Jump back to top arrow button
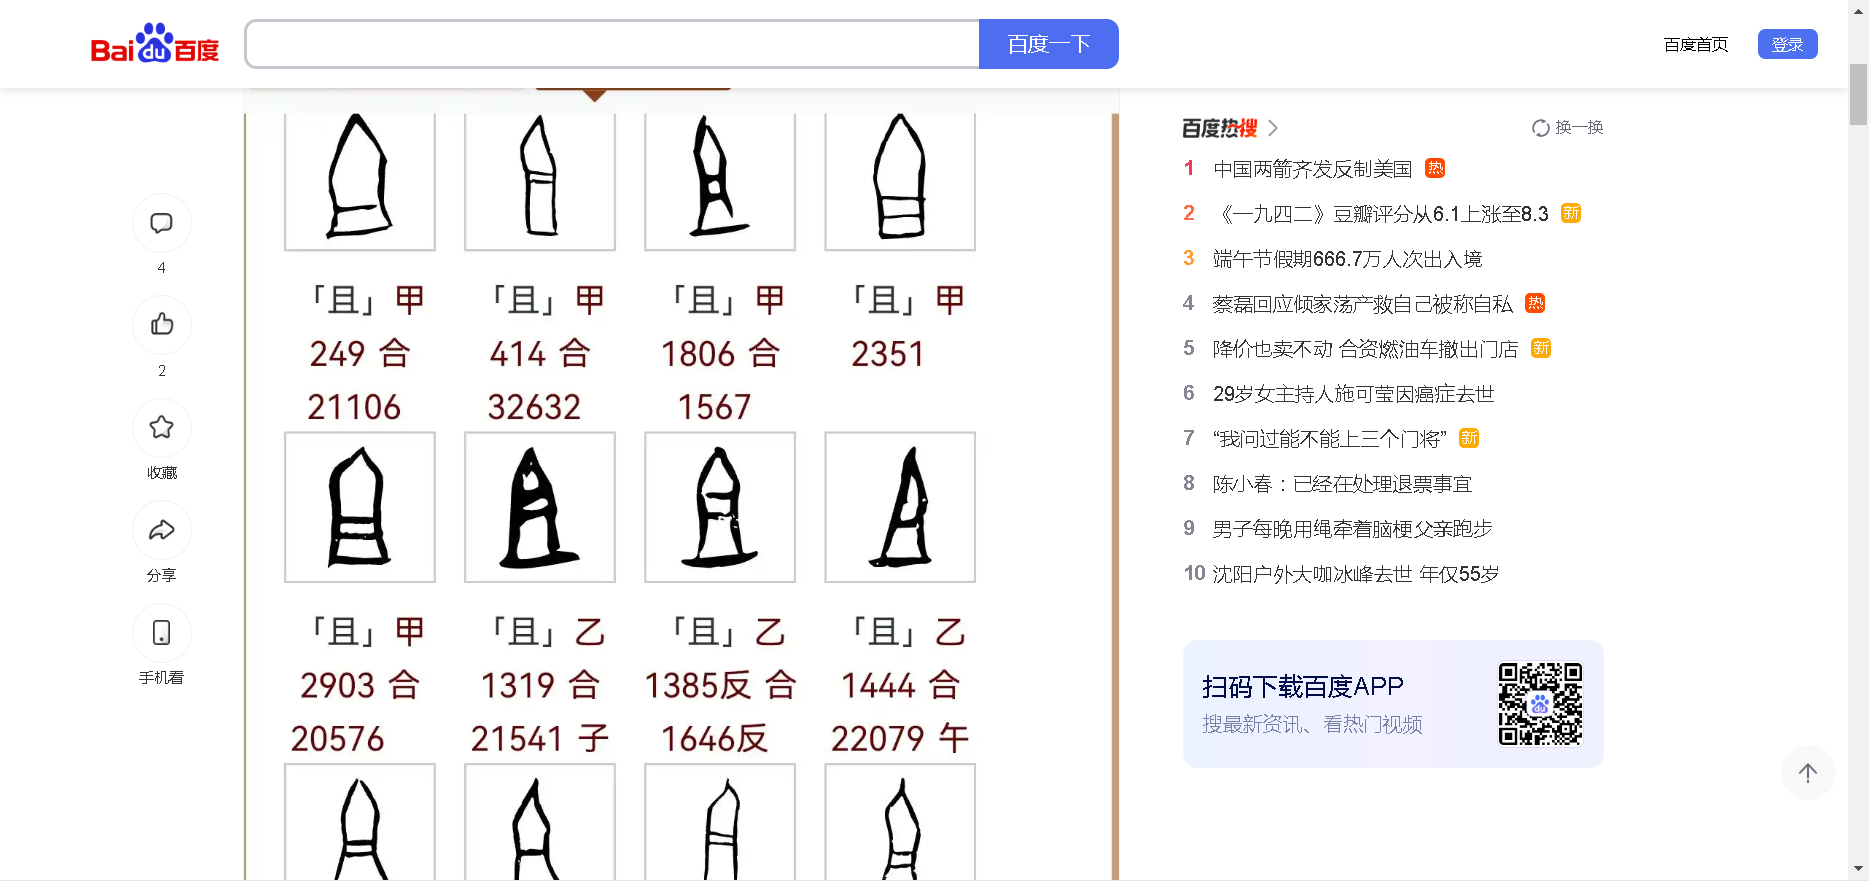The height and width of the screenshot is (881, 1869). click(1808, 773)
